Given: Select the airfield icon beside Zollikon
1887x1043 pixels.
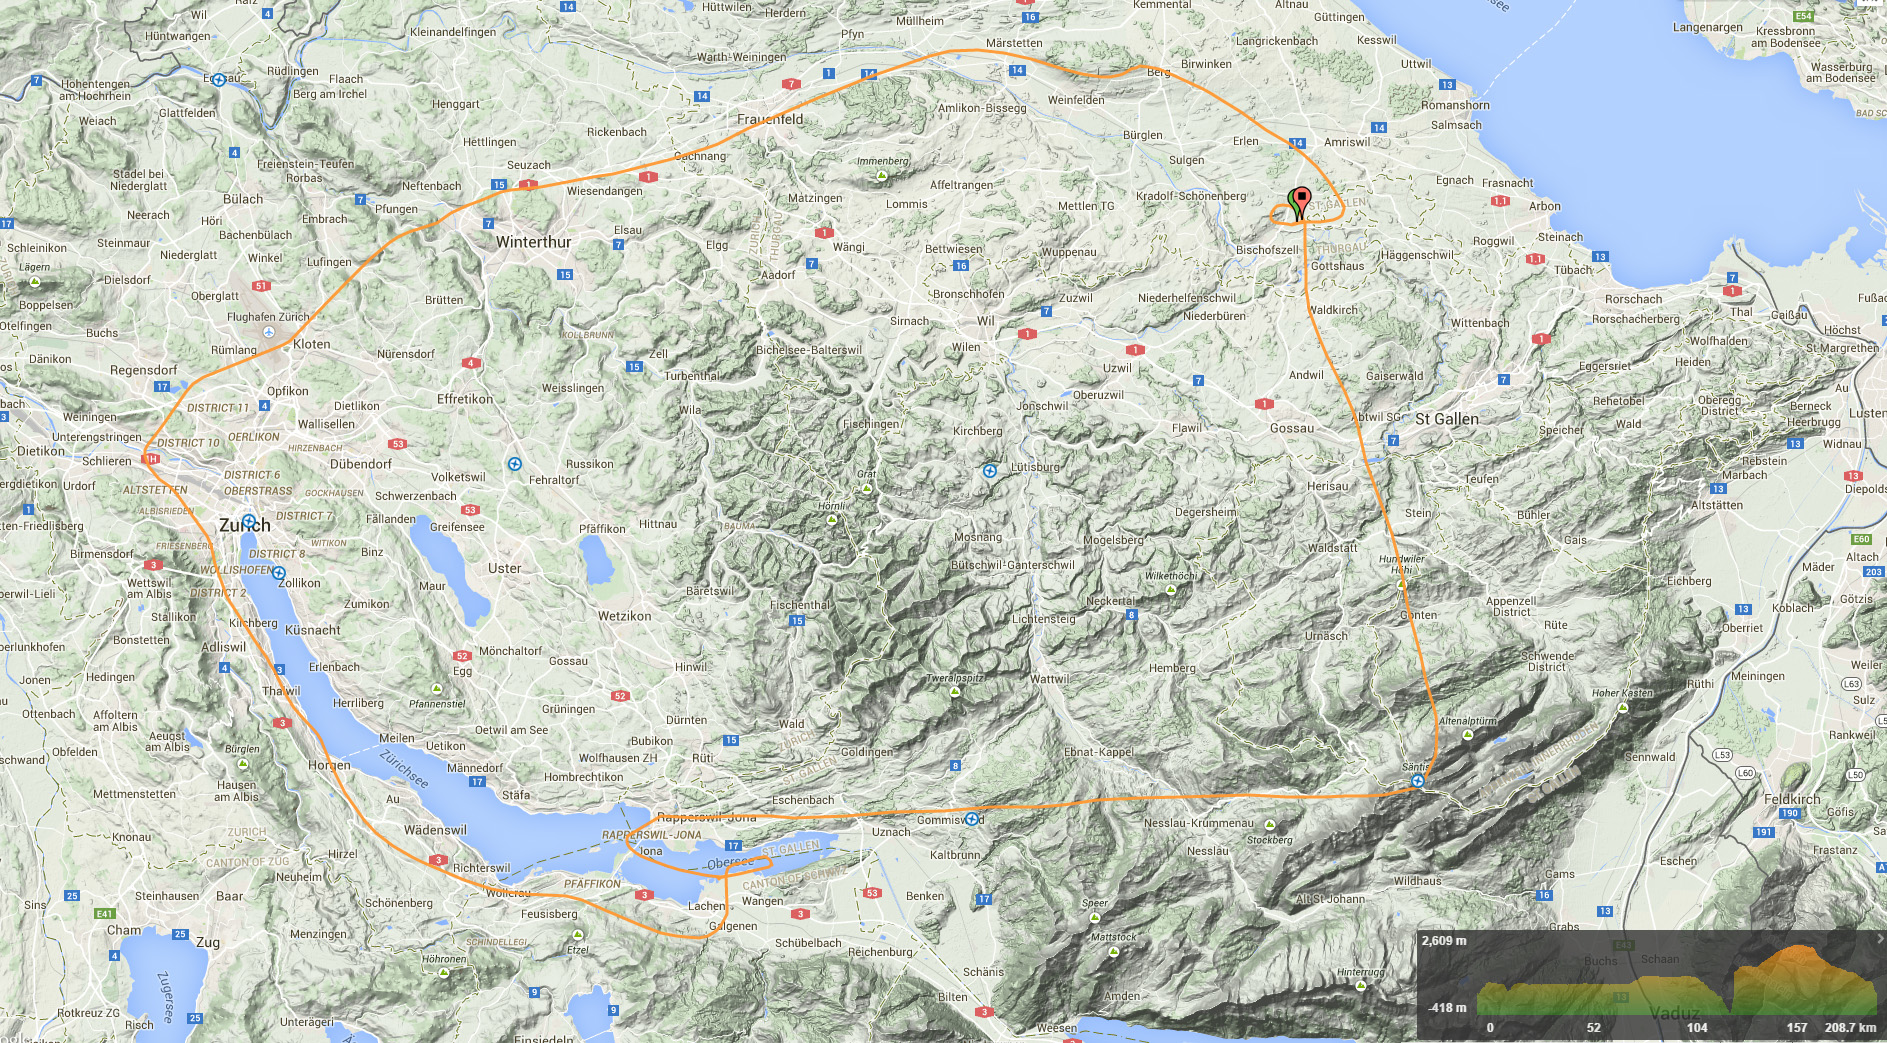Looking at the screenshot, I should [x=279, y=573].
